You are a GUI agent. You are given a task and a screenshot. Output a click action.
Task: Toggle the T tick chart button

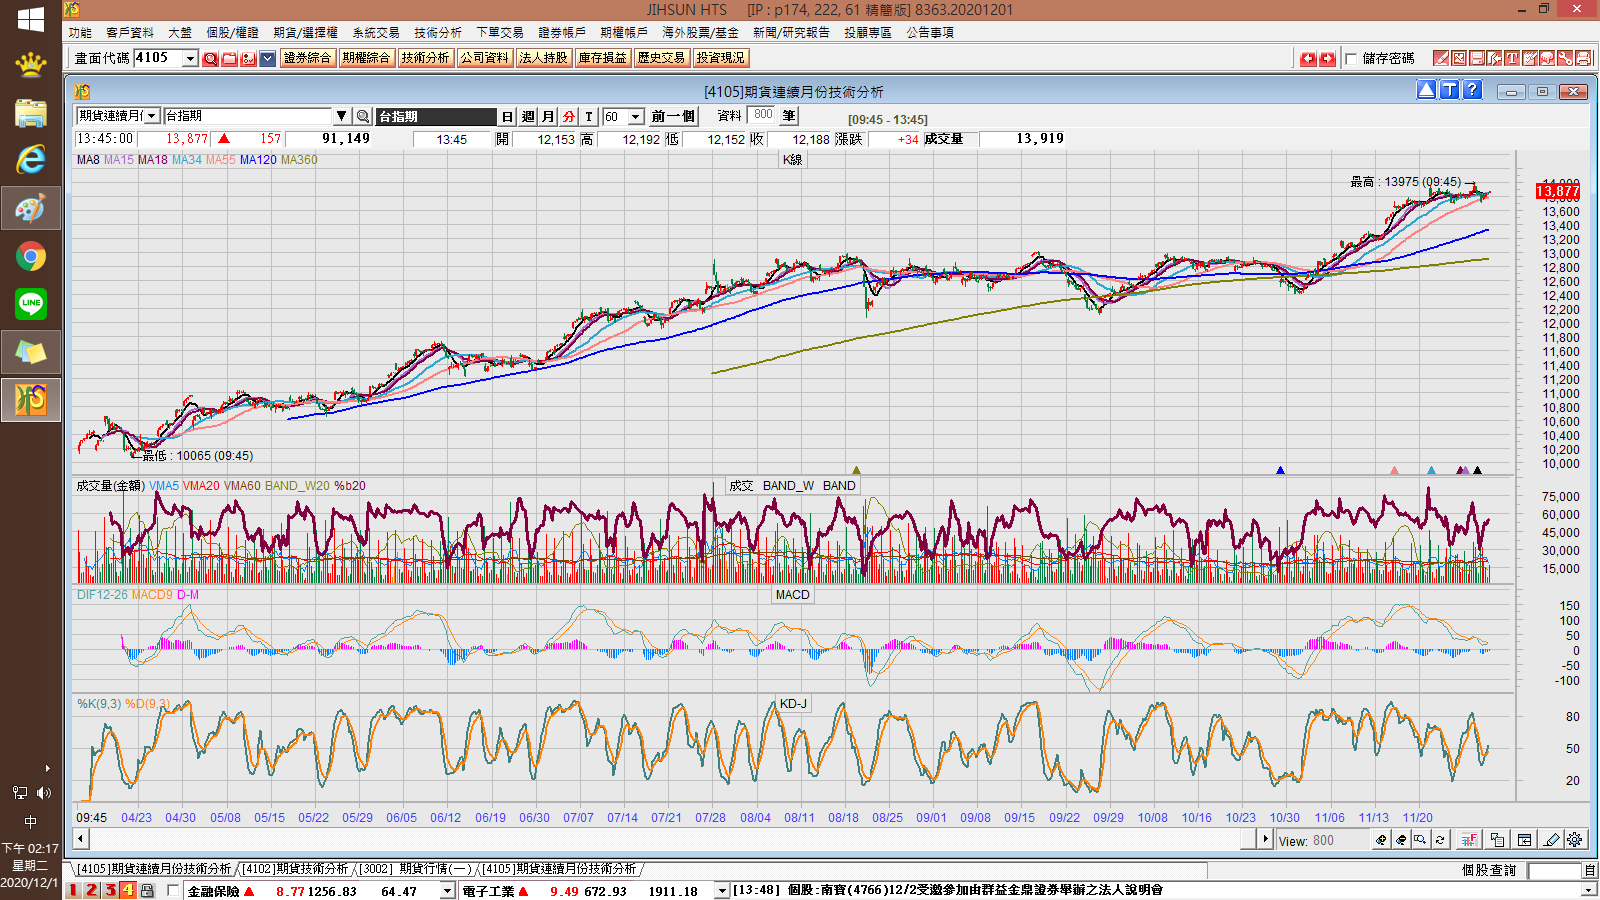point(589,116)
